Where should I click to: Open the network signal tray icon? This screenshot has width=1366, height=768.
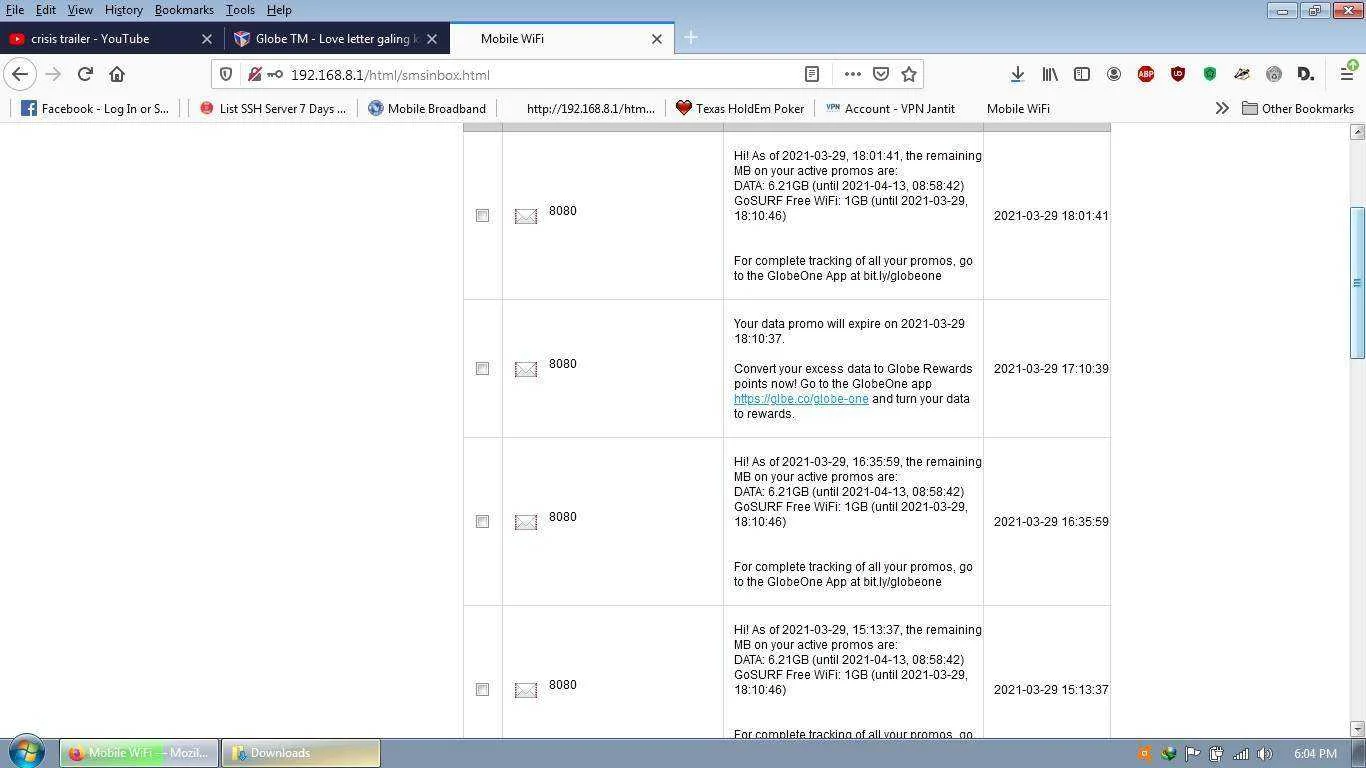1241,753
